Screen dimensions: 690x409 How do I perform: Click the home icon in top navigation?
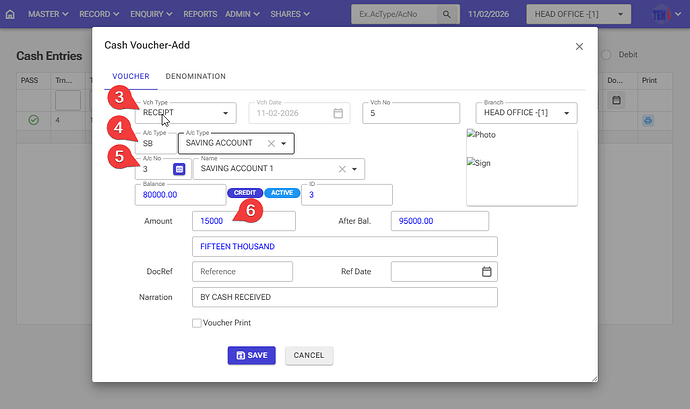(11, 15)
